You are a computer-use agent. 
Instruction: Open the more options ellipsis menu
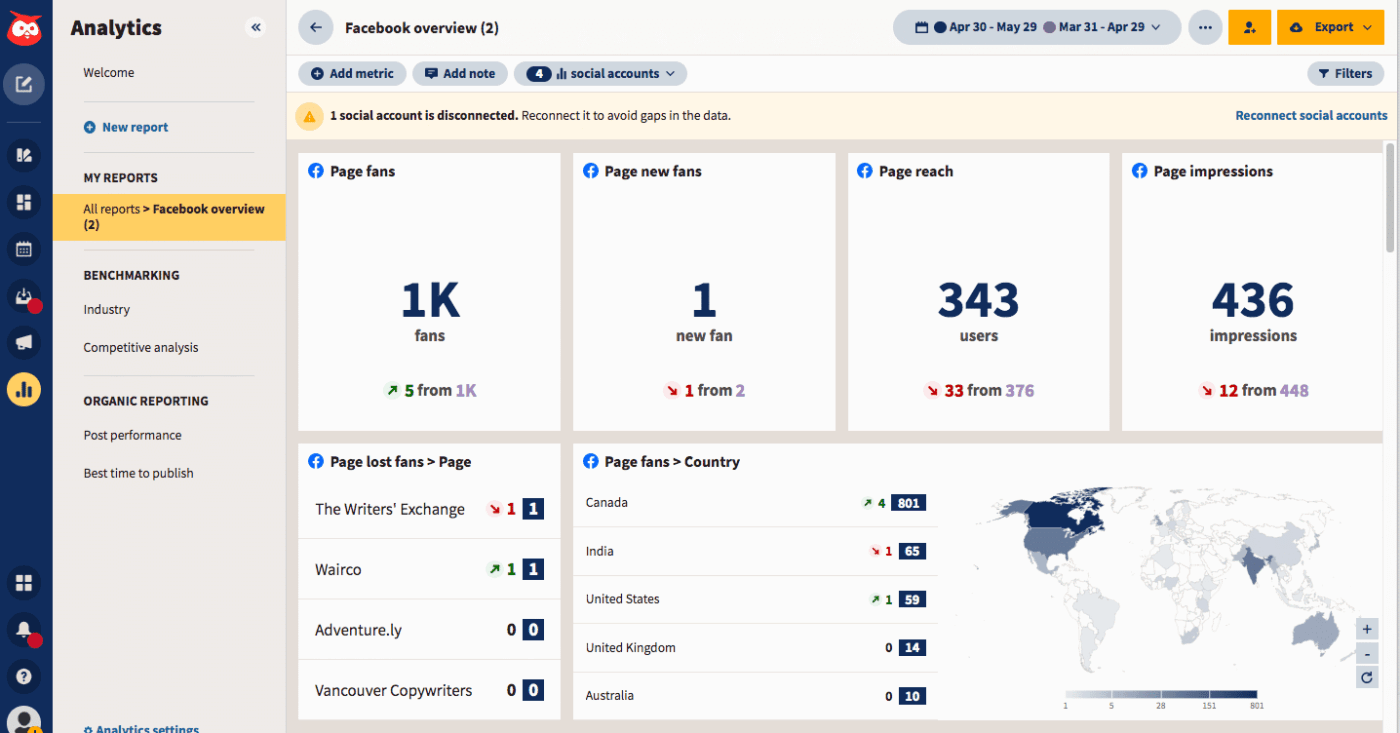point(1205,27)
